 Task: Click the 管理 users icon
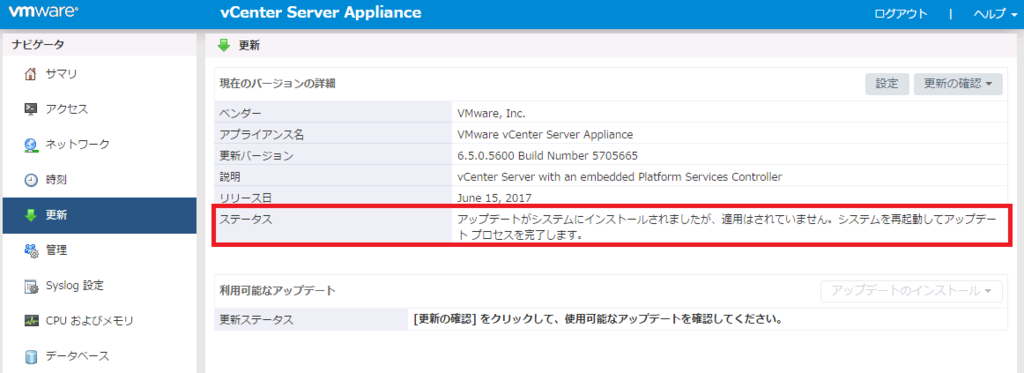[31, 250]
